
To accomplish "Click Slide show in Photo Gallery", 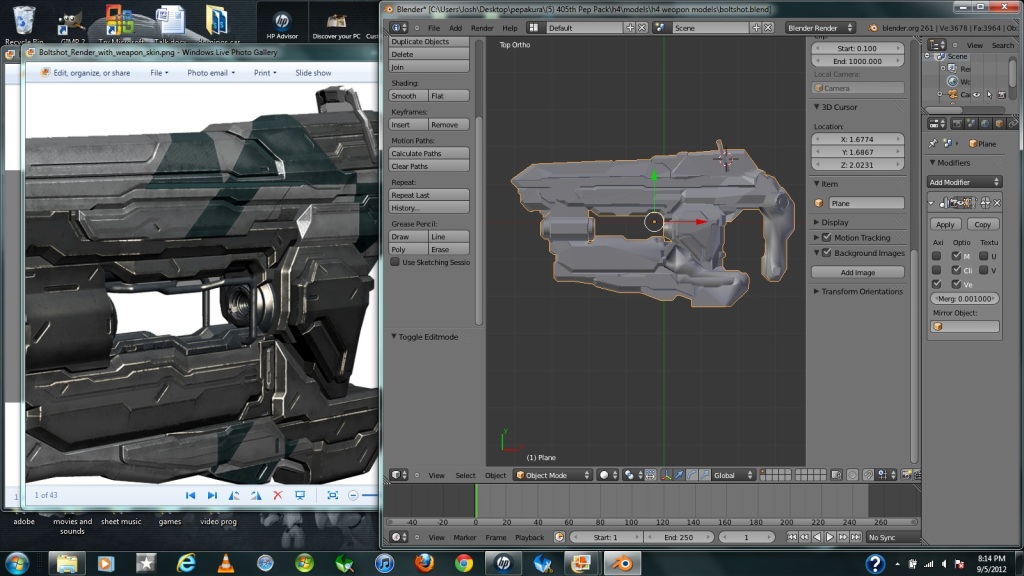I will click(313, 72).
